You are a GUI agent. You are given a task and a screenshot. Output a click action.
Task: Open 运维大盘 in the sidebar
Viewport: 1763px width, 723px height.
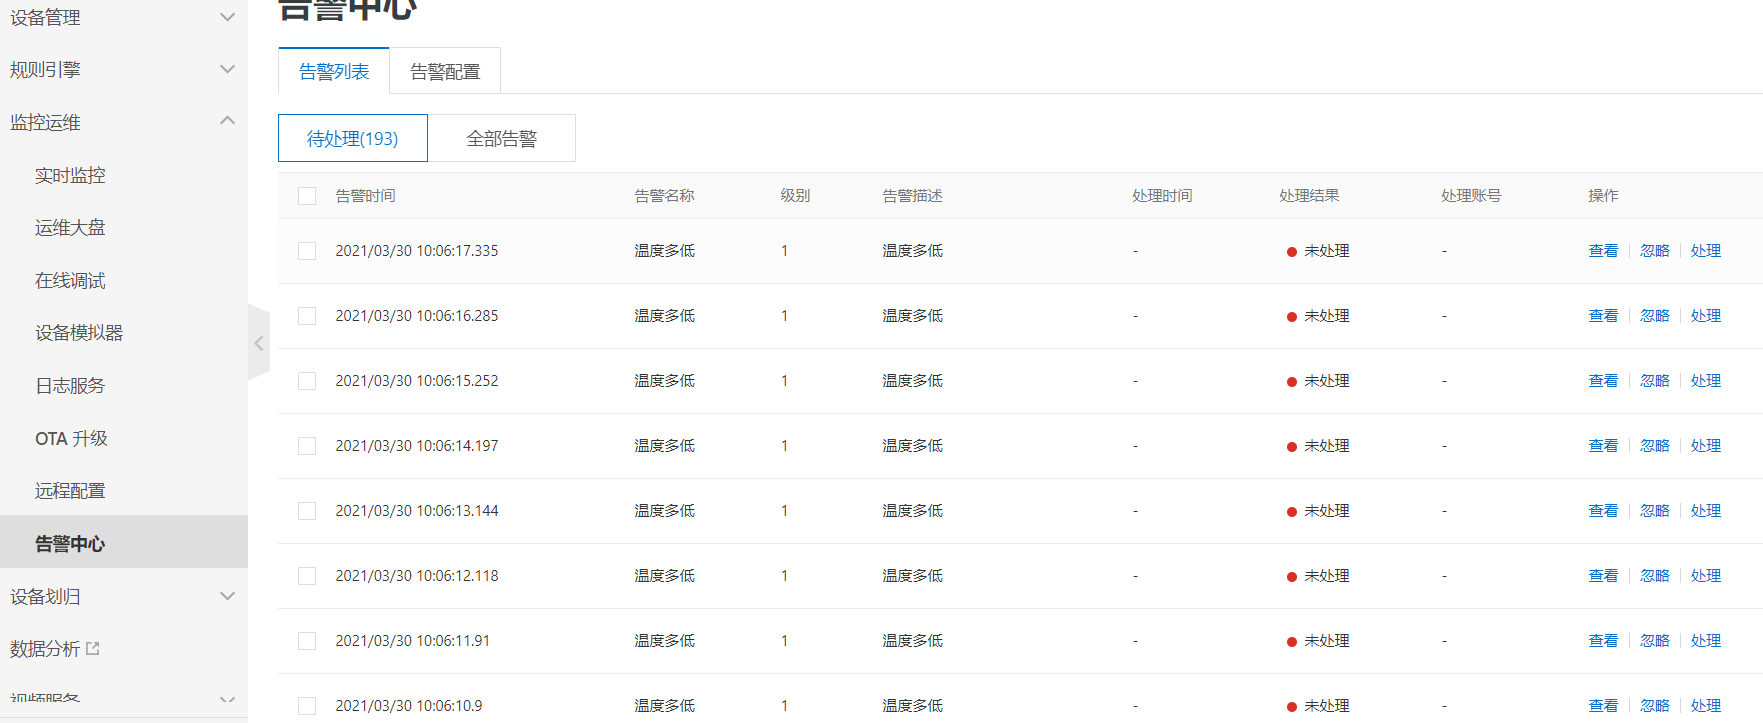[70, 227]
